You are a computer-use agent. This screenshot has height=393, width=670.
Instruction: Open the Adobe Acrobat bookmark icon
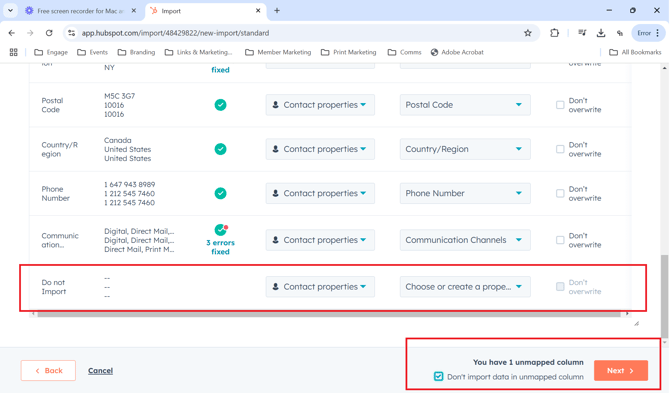[434, 52]
